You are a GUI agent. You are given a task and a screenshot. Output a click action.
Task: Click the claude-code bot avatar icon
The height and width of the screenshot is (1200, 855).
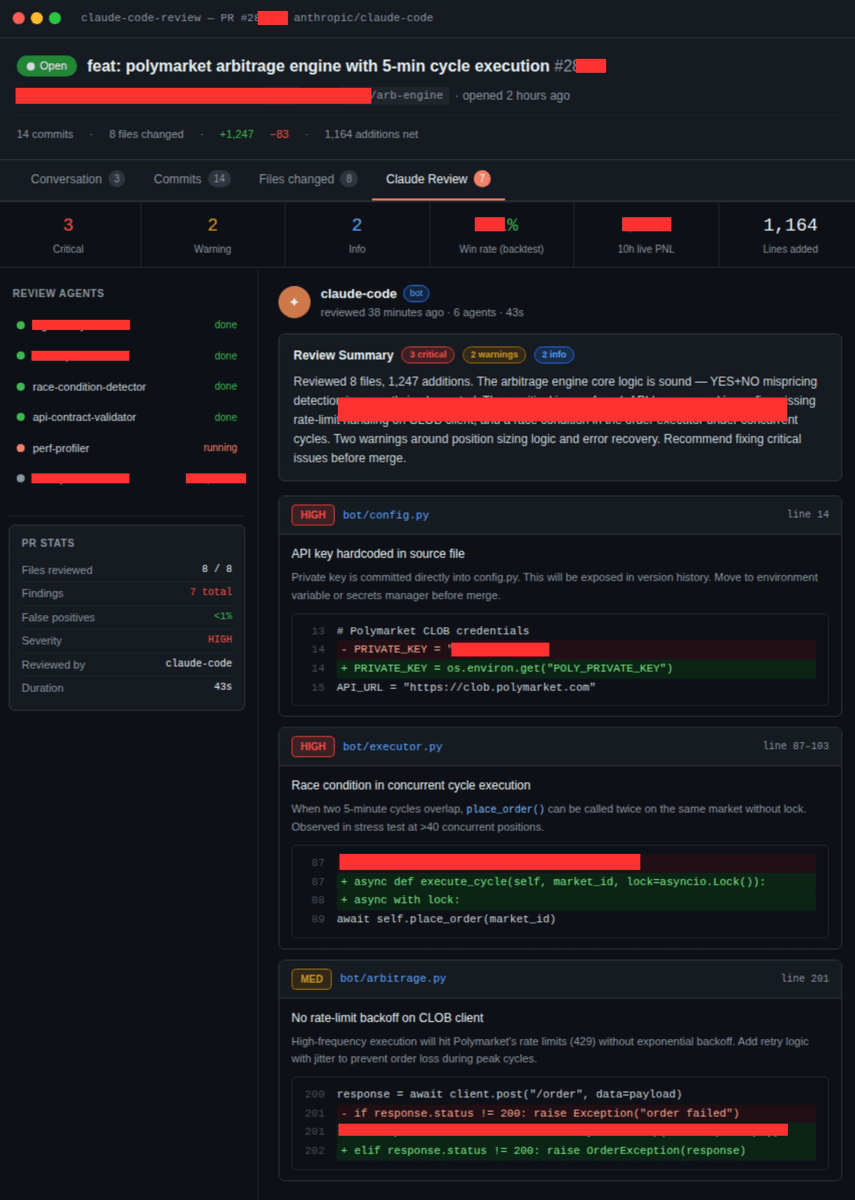pyautogui.click(x=294, y=302)
